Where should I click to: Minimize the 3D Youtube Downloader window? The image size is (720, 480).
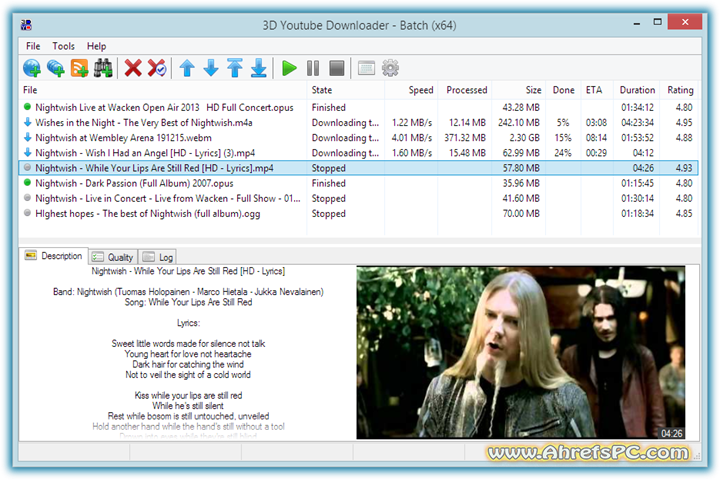(x=636, y=23)
